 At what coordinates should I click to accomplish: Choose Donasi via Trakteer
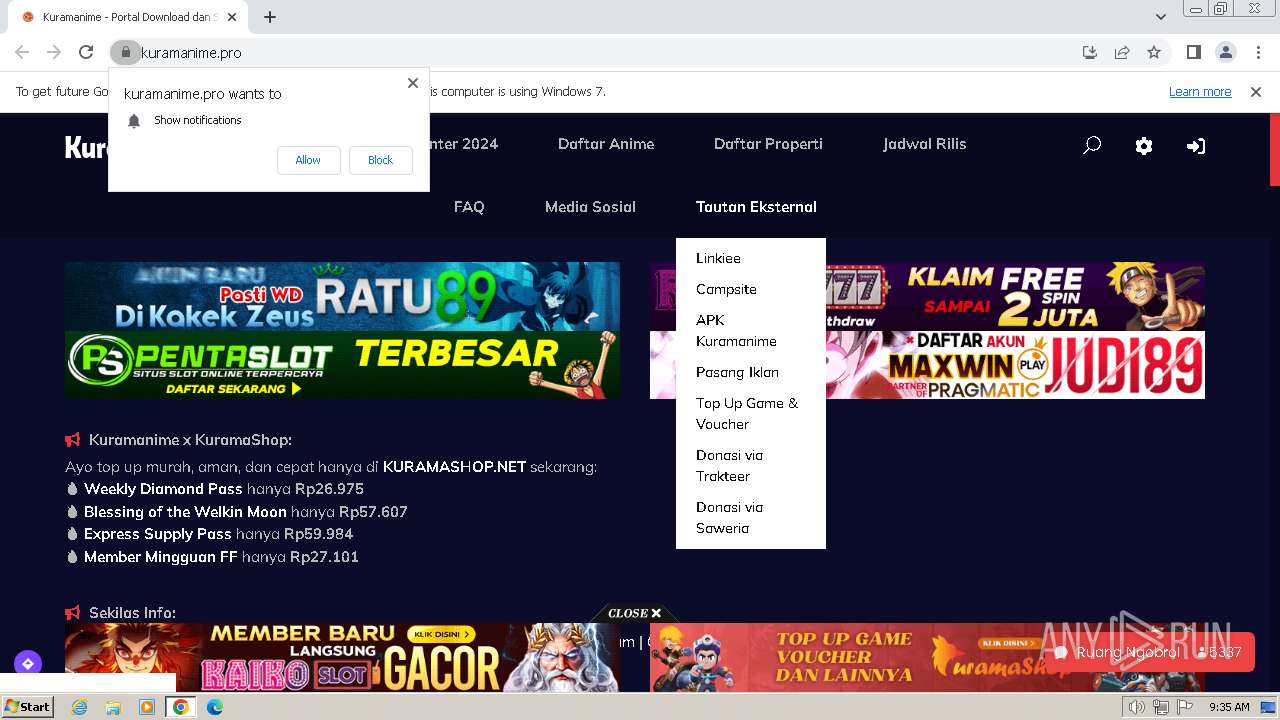click(x=729, y=465)
